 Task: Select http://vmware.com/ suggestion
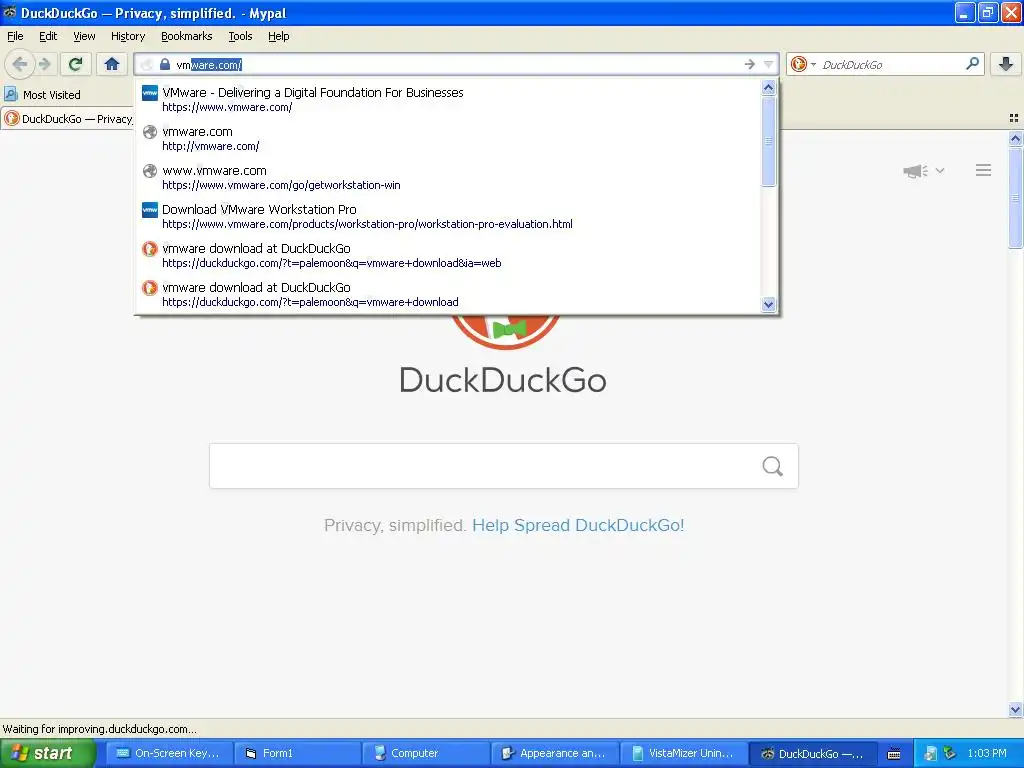click(x=448, y=138)
